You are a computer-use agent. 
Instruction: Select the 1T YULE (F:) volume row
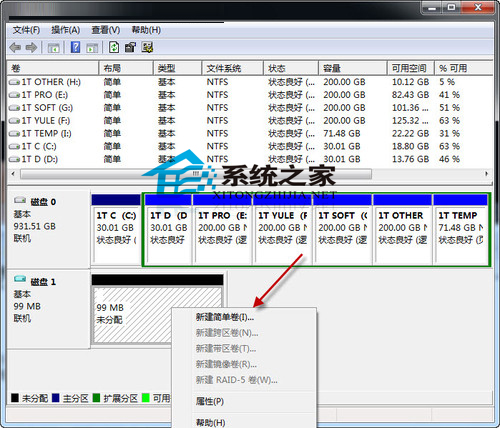click(250, 121)
